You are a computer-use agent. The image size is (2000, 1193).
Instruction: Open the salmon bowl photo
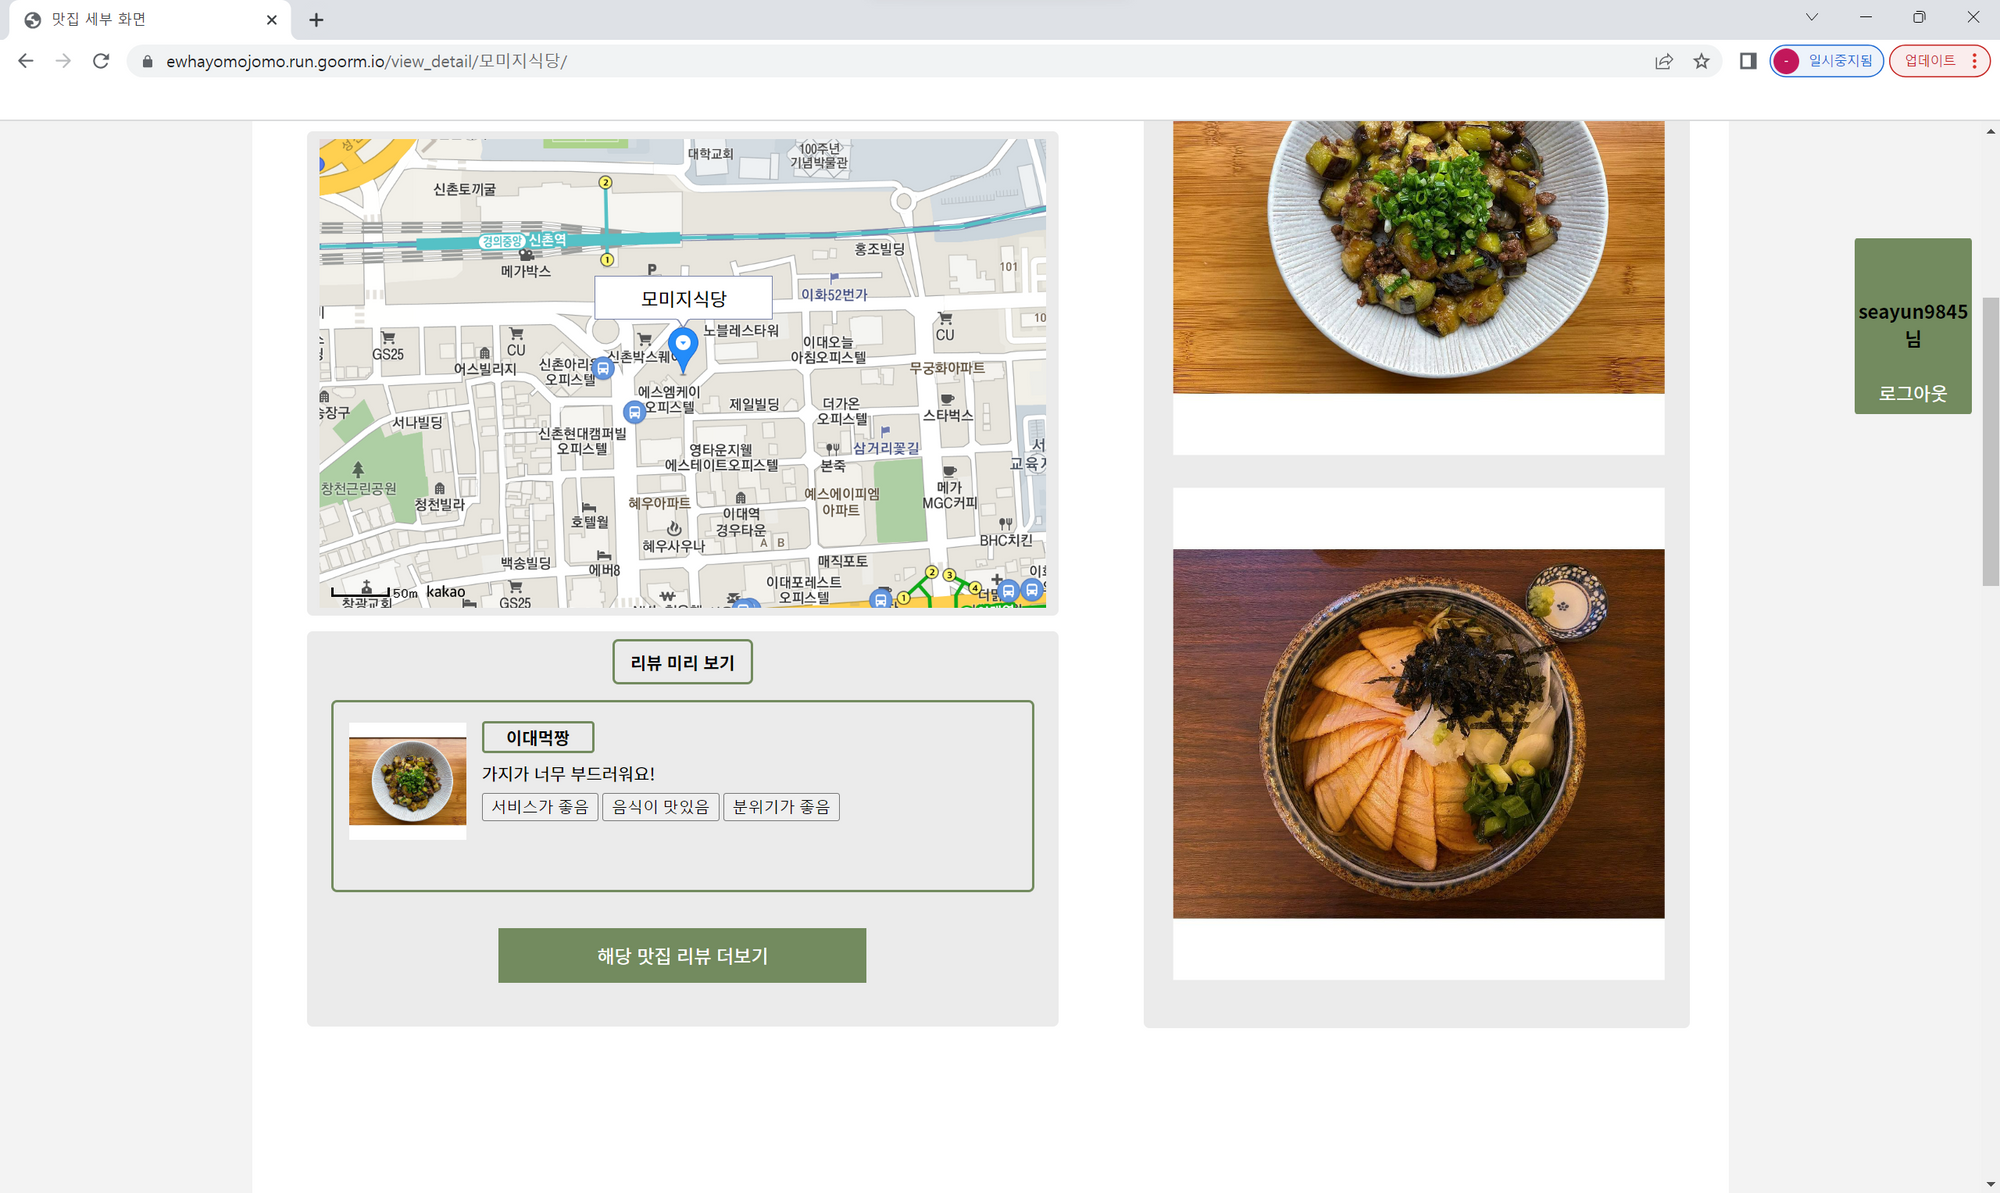tap(1418, 733)
